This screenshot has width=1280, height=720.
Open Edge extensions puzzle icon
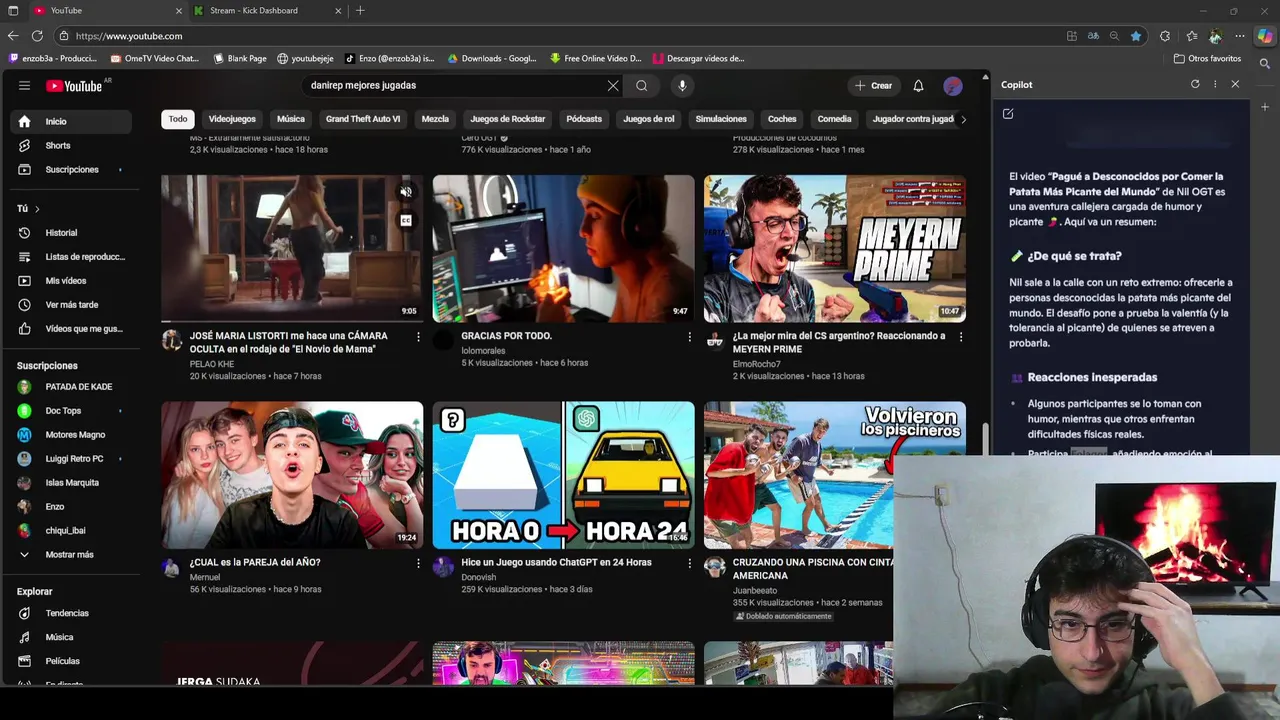pyautogui.click(x=1165, y=36)
